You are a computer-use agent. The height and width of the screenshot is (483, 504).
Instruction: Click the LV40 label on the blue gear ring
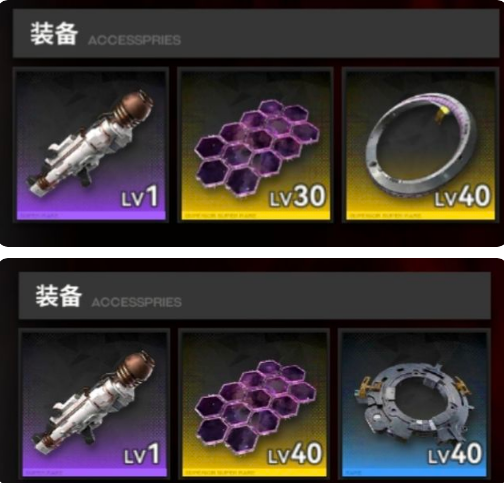[455, 454]
